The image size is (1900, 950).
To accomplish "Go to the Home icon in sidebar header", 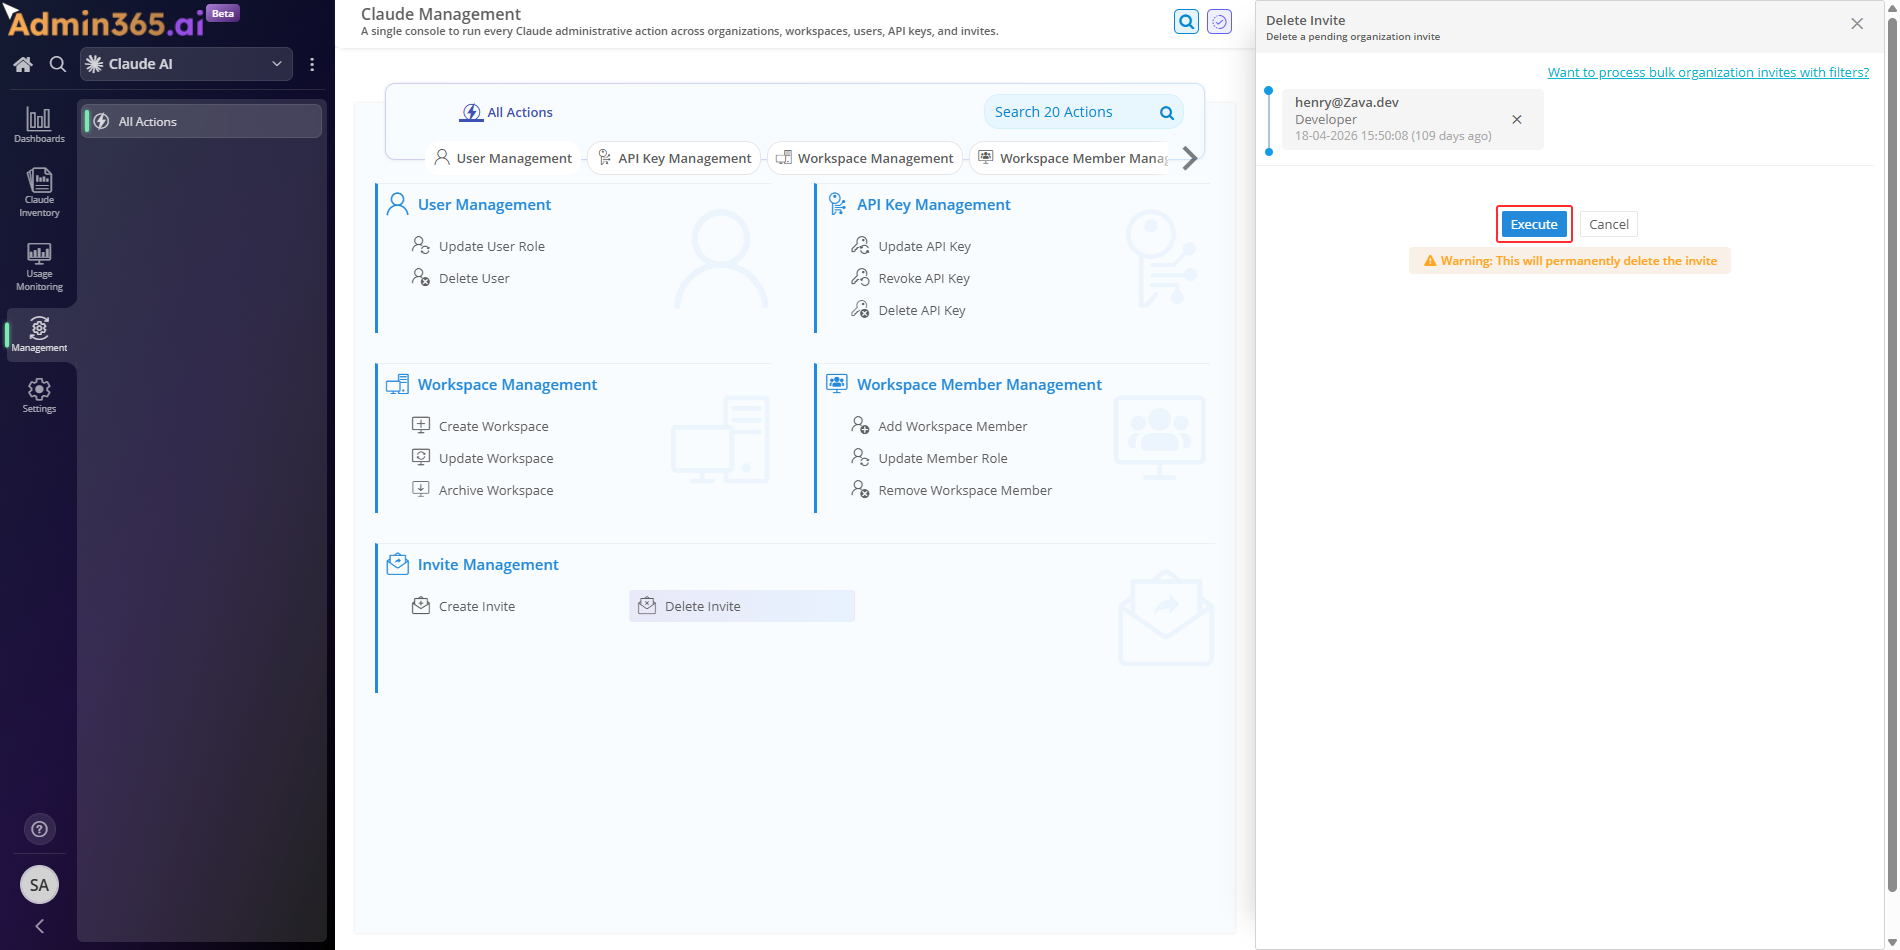I will (x=23, y=64).
